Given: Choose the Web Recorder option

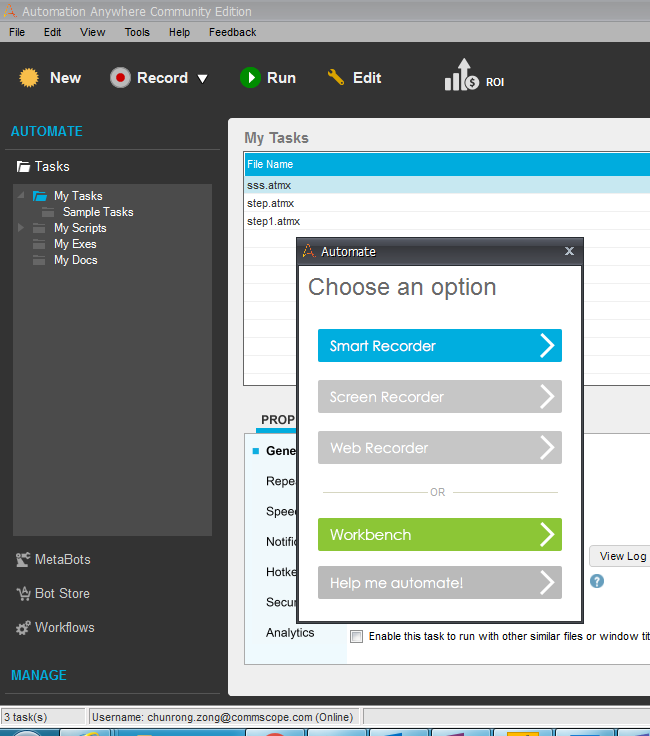Looking at the screenshot, I should click(440, 447).
